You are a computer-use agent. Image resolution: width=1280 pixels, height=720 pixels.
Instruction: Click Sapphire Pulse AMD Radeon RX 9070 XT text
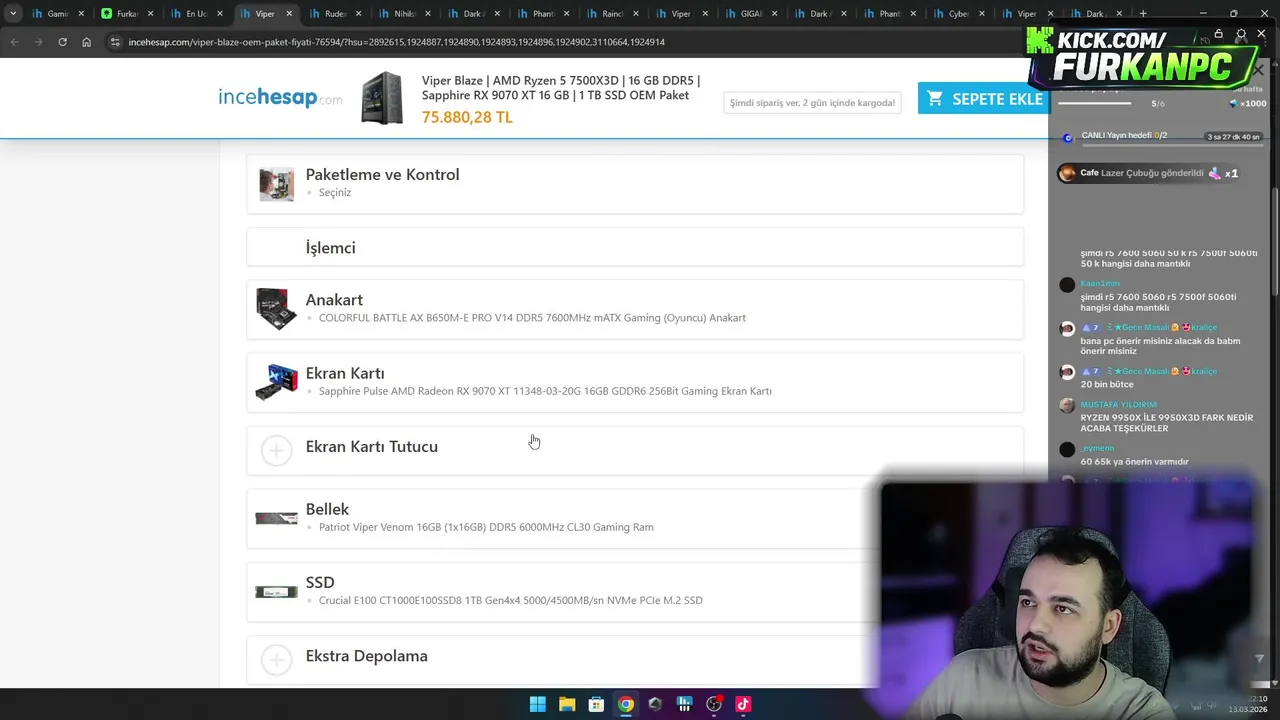pos(545,391)
